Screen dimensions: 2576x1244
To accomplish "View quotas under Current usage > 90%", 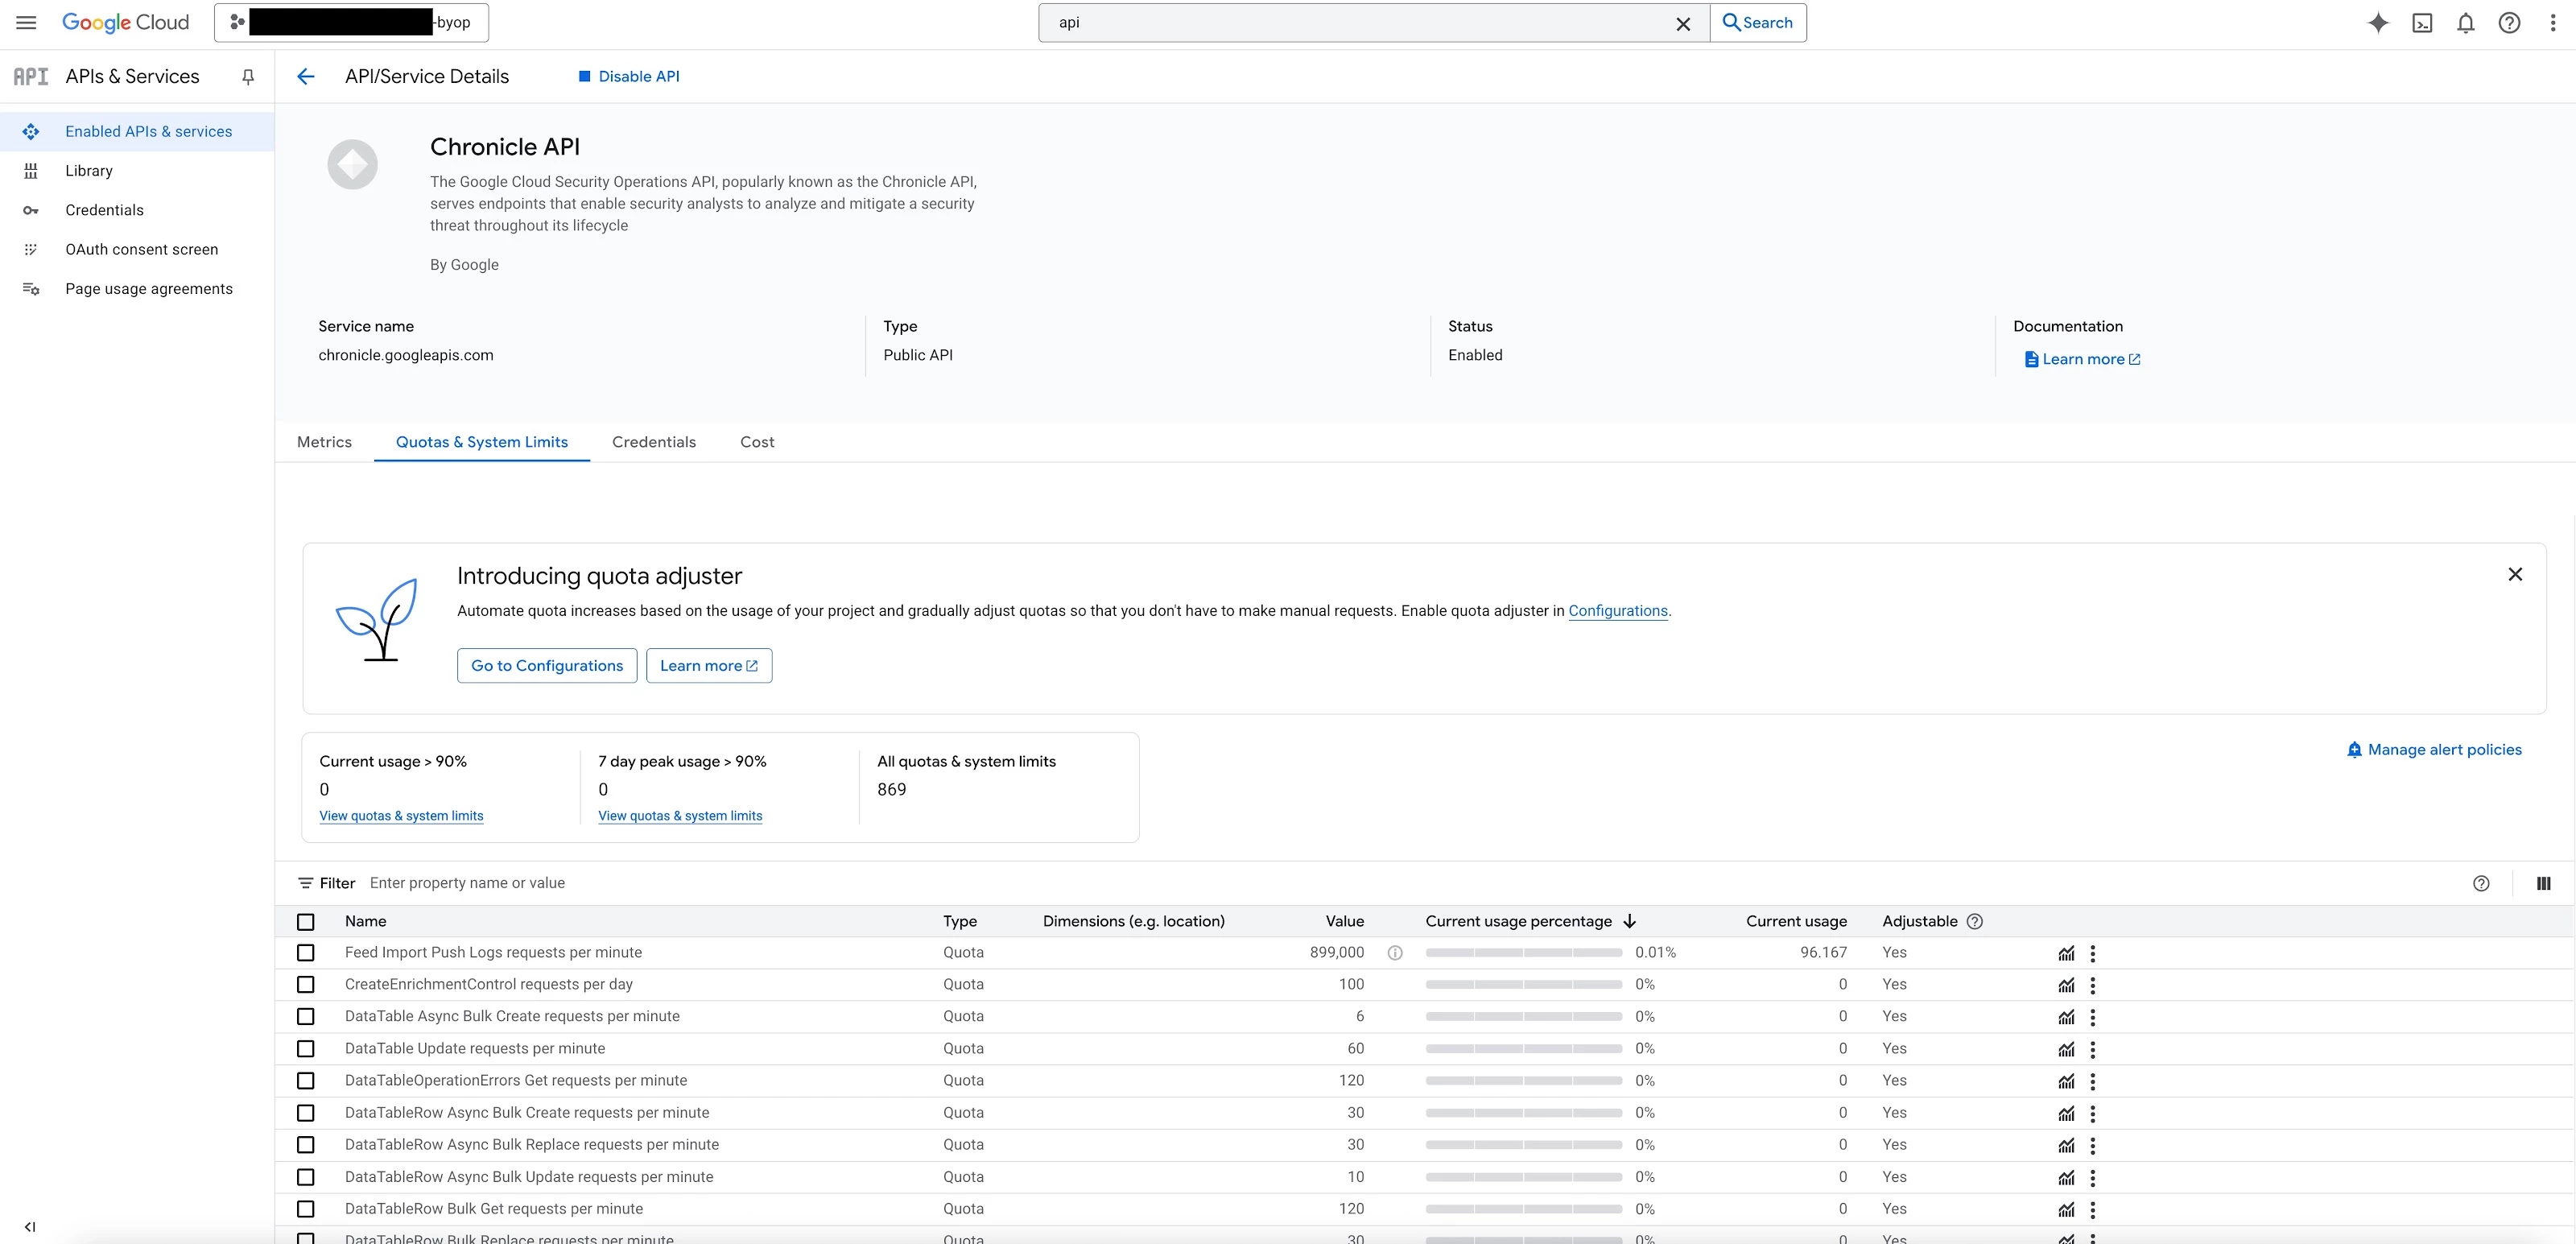I will click(x=401, y=816).
